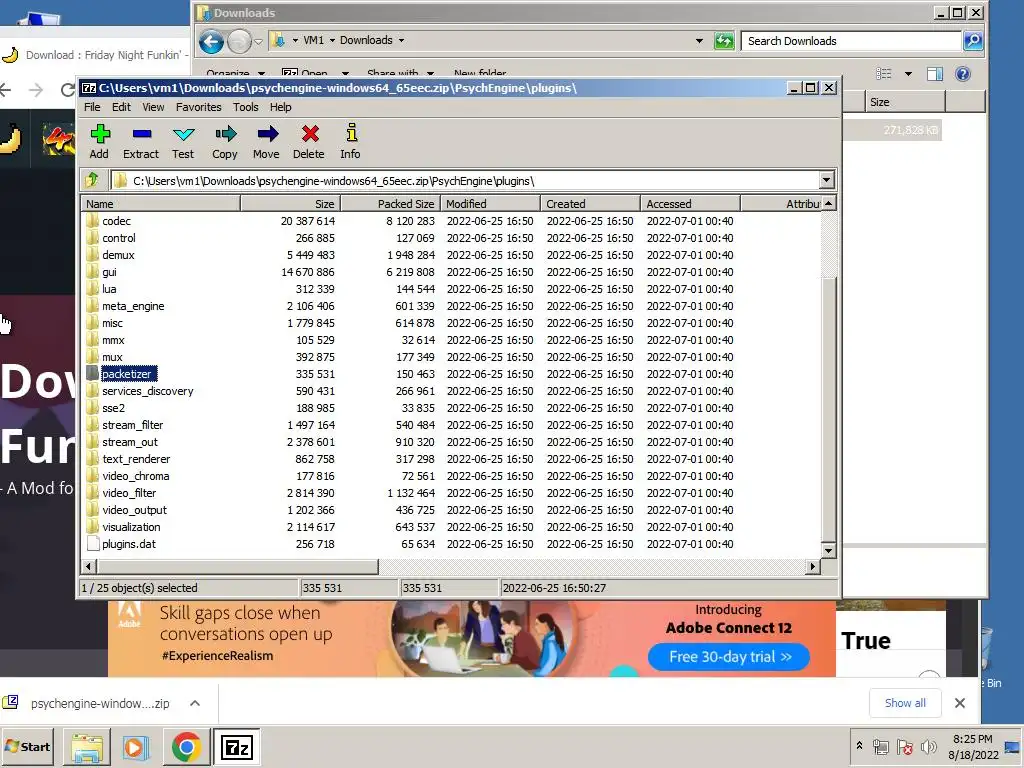This screenshot has height=768, width=1024.
Task: Open the Help menu
Action: 280,107
